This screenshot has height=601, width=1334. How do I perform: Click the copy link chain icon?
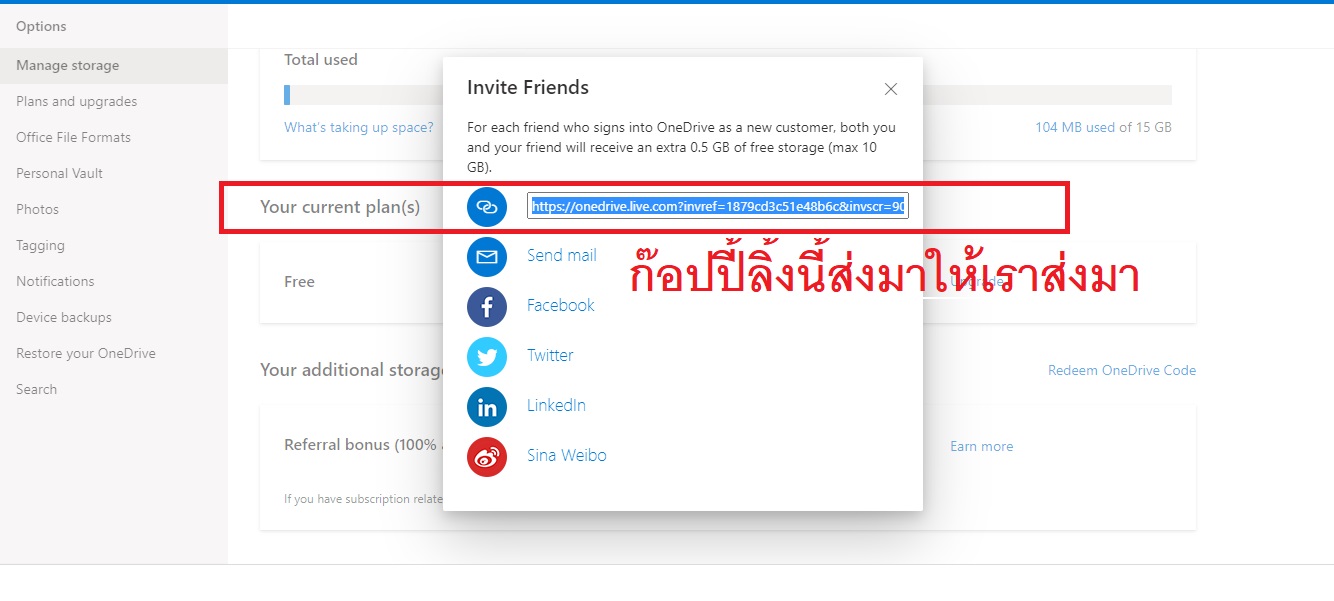[x=487, y=207]
